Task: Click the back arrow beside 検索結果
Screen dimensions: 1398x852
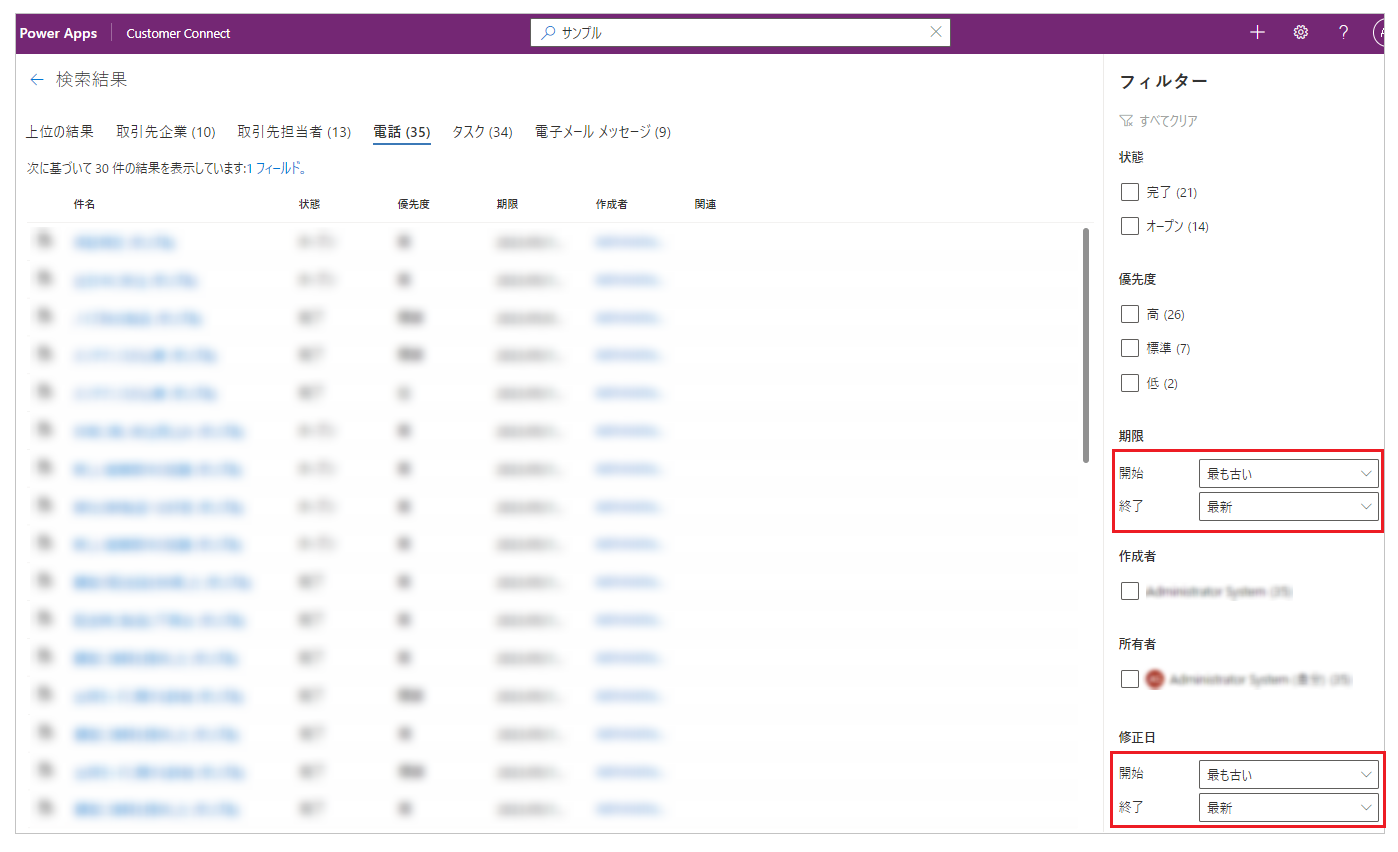Action: point(37,80)
